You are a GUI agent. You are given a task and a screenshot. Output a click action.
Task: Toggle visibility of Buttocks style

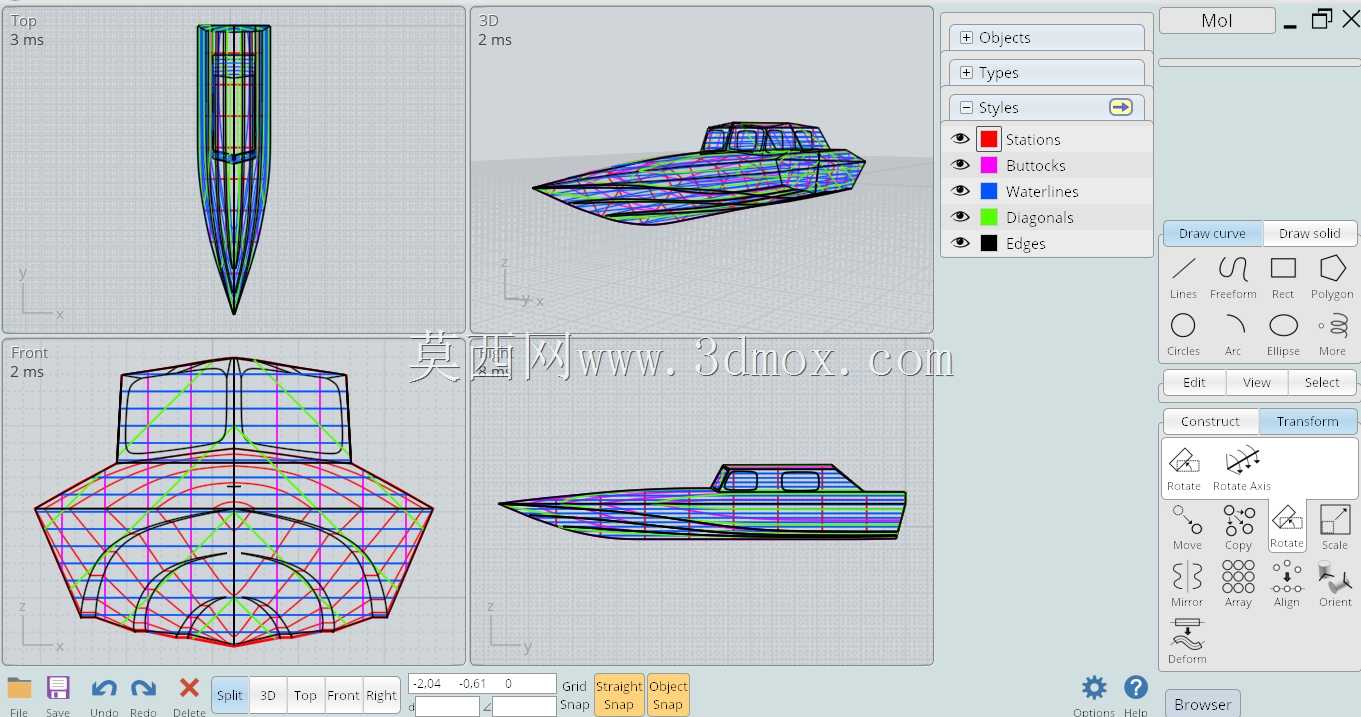pos(961,165)
